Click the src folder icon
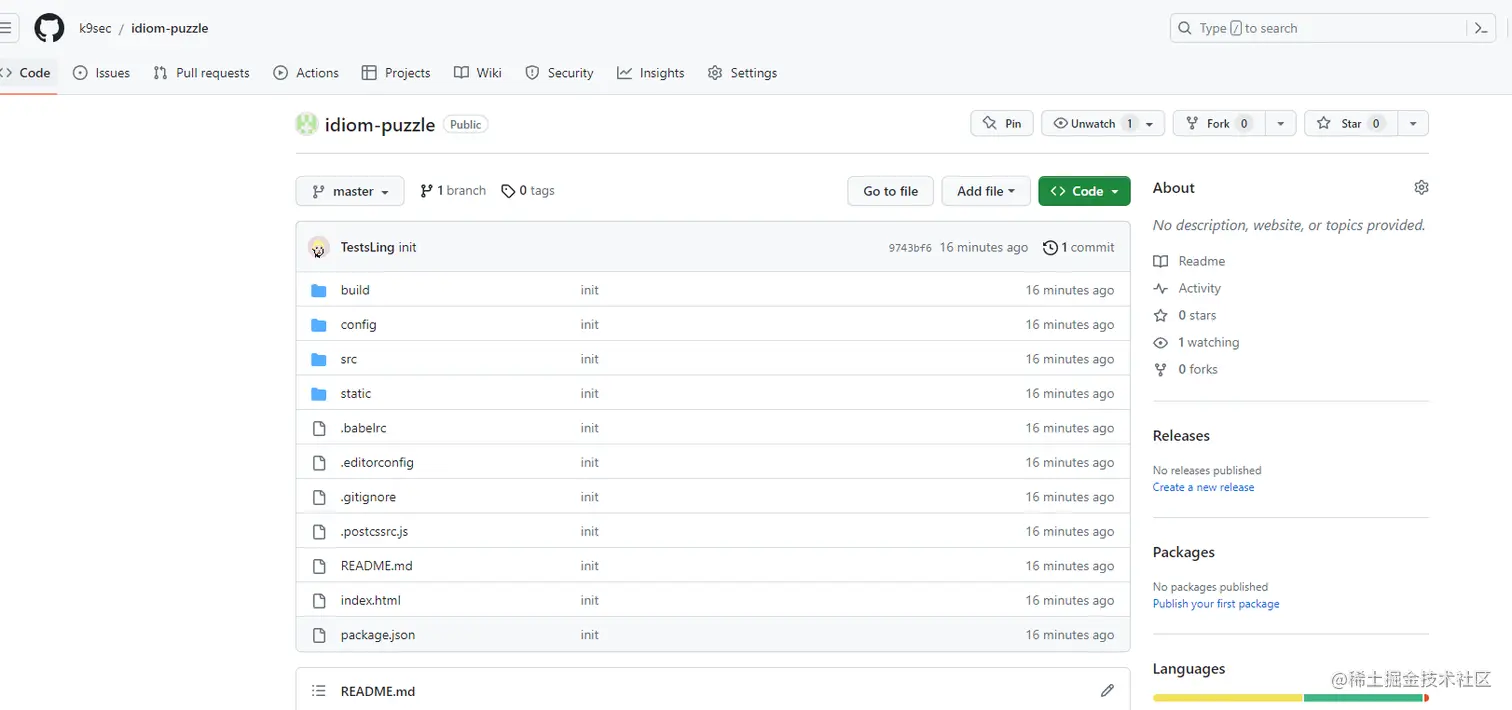Screen dimensions: 1512x710 pos(319,359)
